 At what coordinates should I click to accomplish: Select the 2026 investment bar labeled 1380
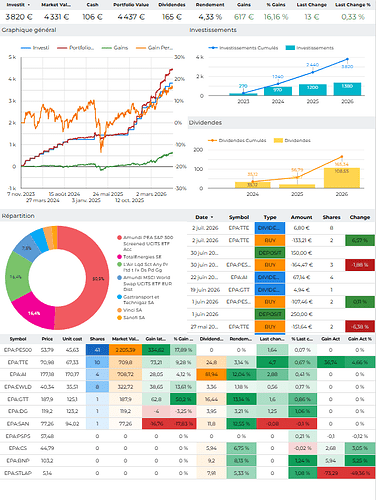tap(347, 89)
